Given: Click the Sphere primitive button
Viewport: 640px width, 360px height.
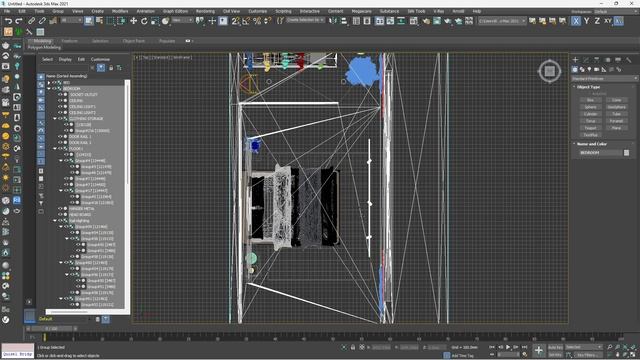Looking at the screenshot, I should [x=590, y=107].
